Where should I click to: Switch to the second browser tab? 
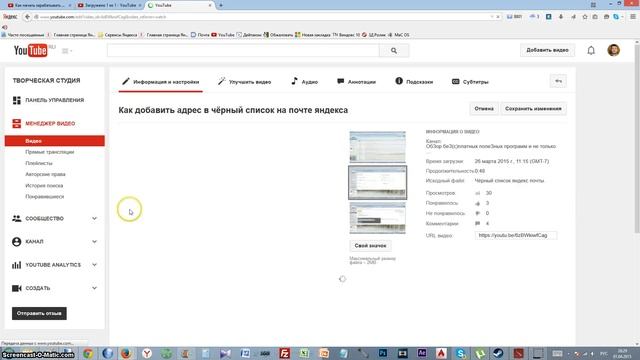109,5
